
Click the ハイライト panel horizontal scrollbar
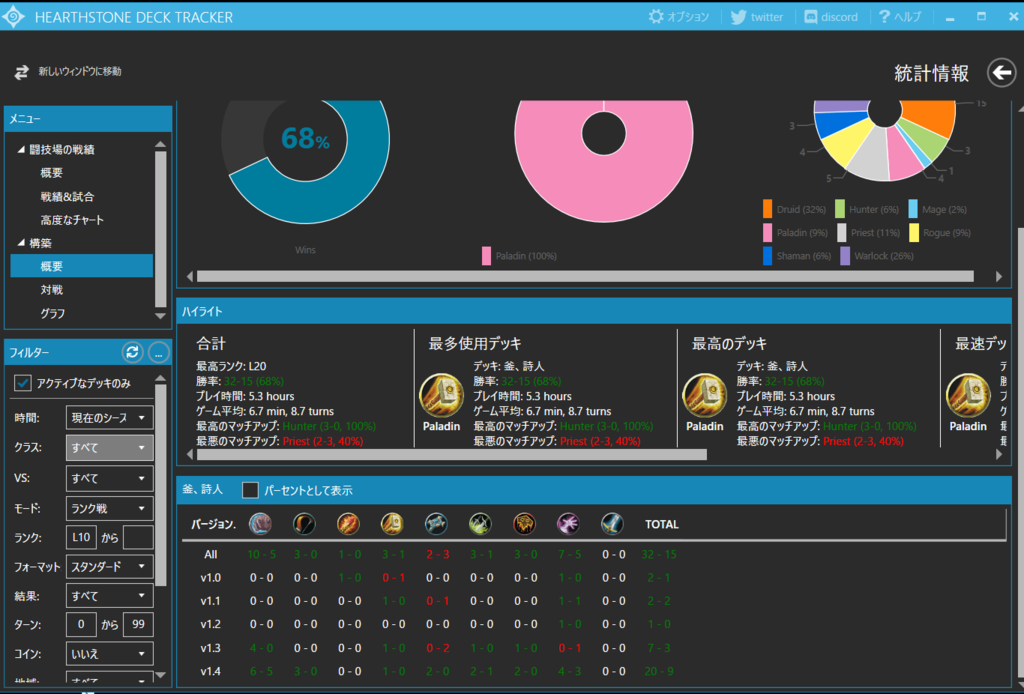pos(452,454)
